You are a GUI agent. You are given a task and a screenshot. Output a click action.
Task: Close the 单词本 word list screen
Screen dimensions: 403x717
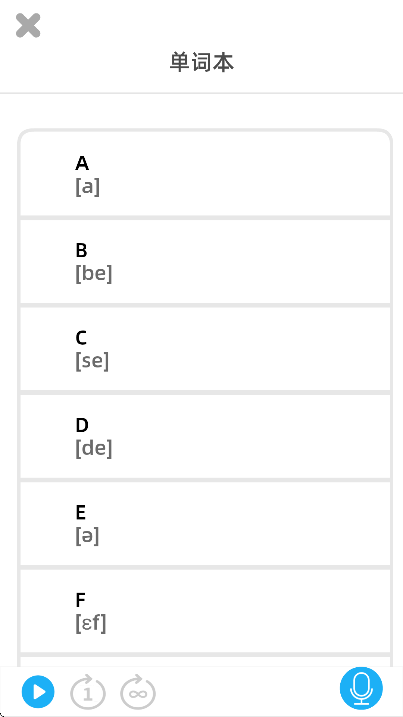pos(28,25)
